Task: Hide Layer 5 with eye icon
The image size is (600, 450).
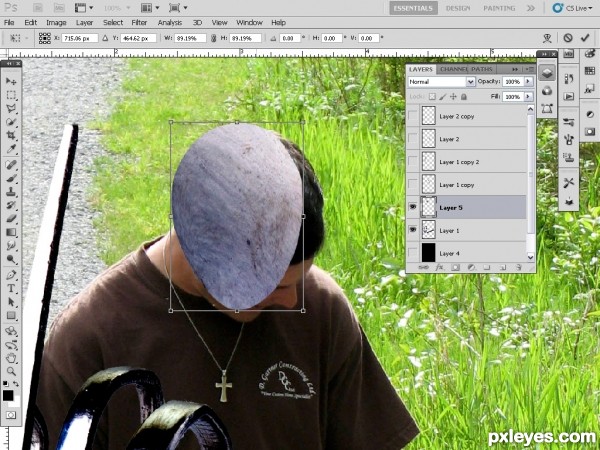Action: tap(413, 207)
